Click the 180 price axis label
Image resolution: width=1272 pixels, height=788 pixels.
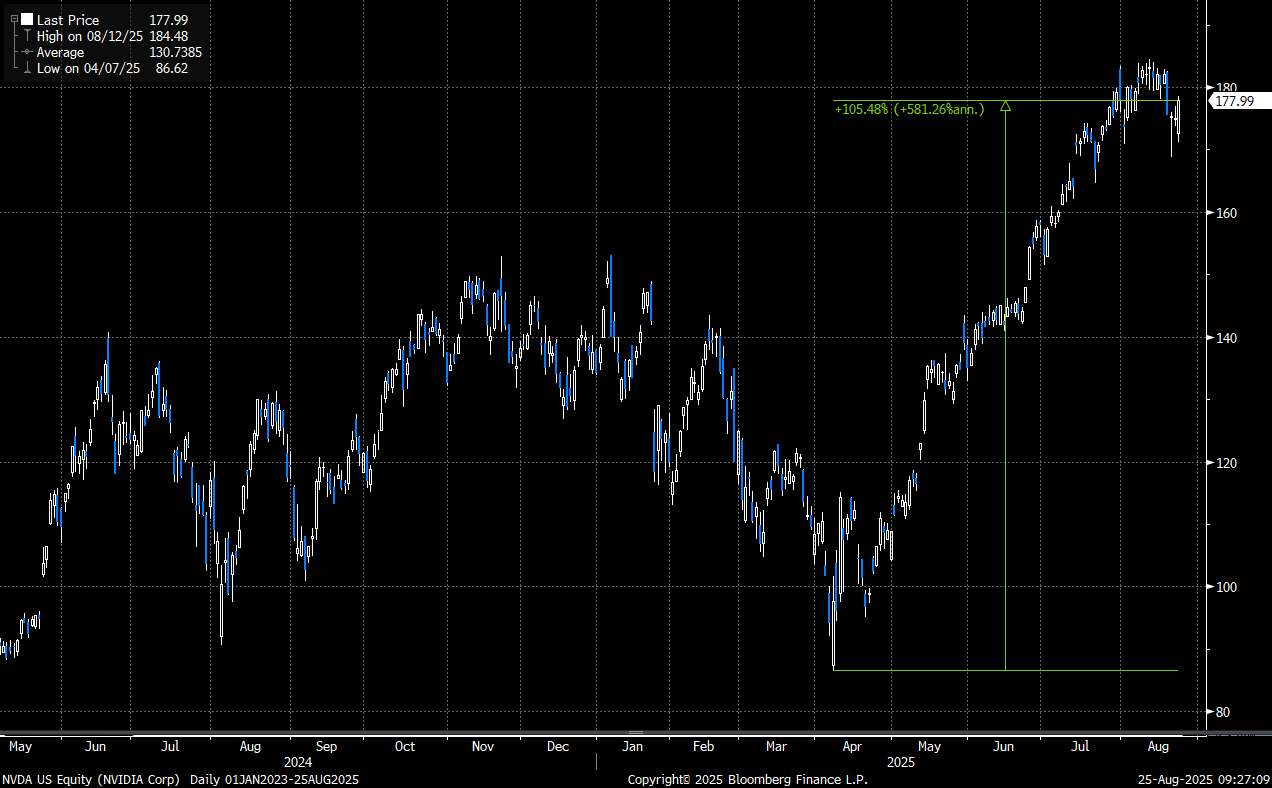point(1226,88)
